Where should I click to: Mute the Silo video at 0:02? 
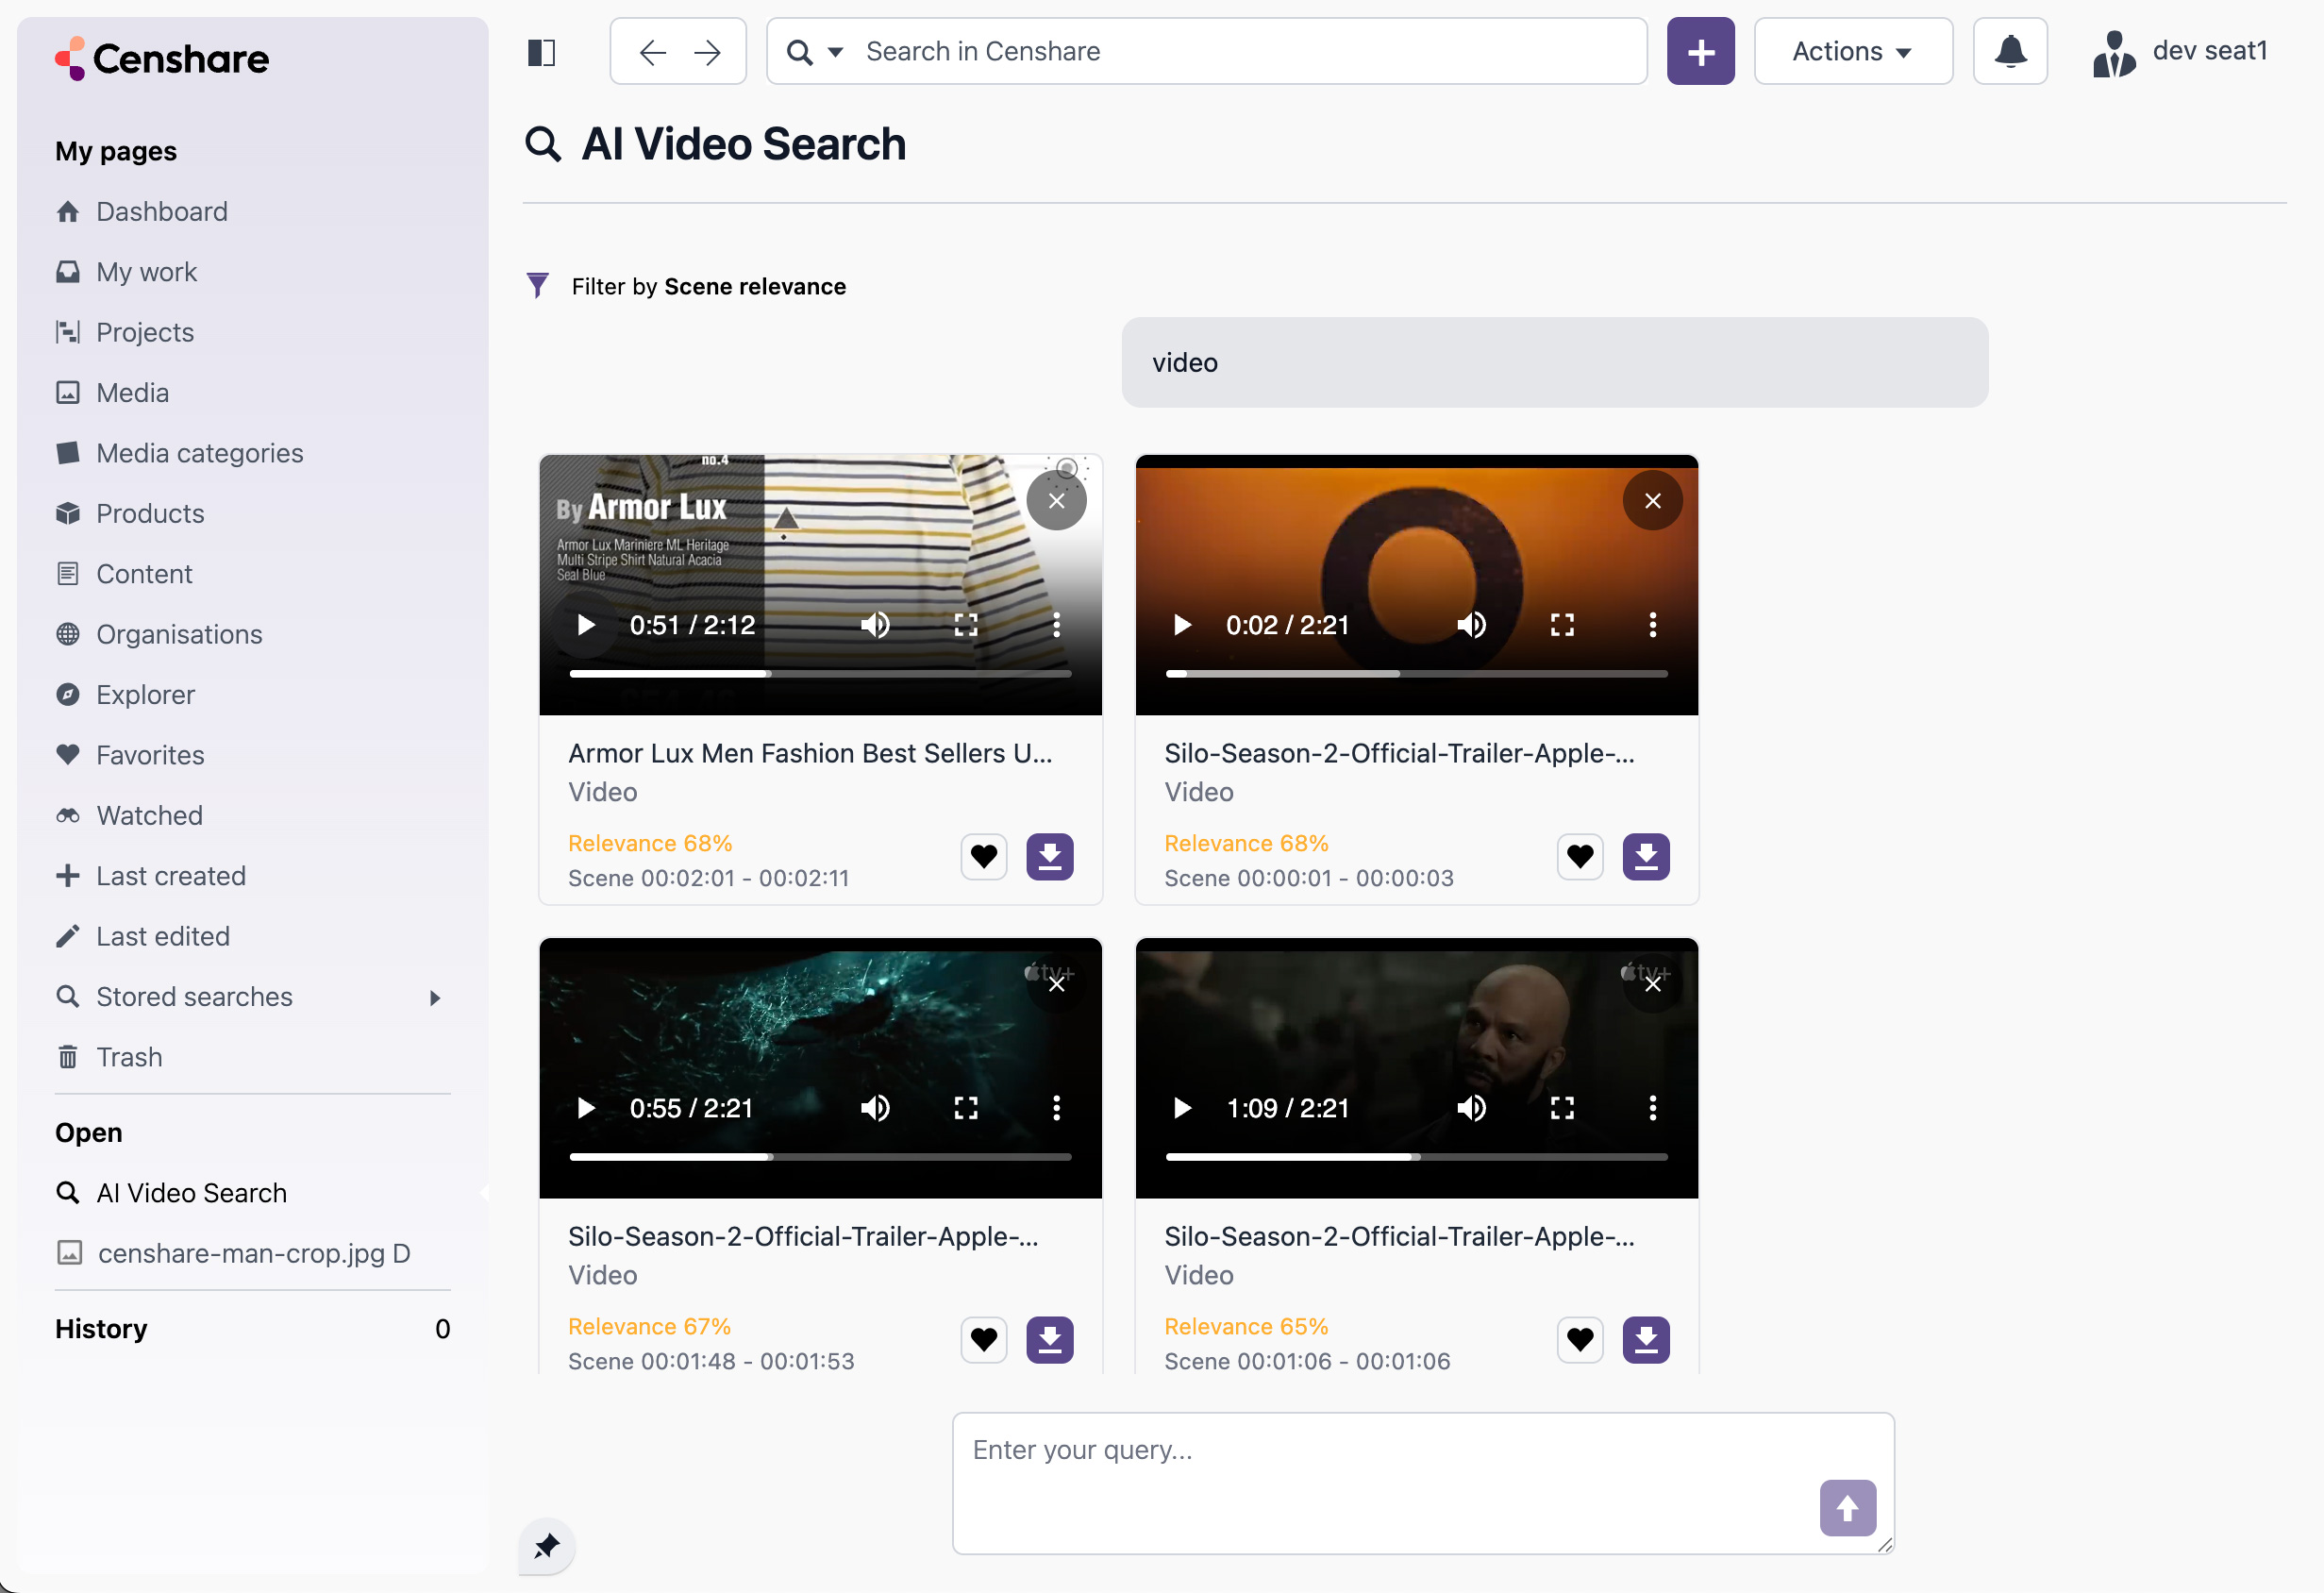(x=1471, y=625)
